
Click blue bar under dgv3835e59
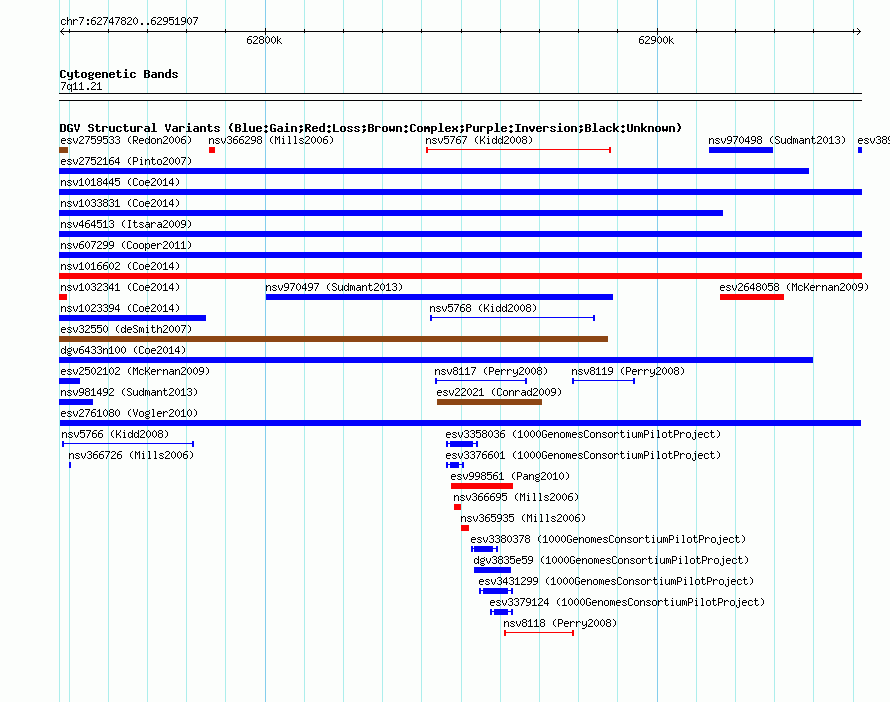(x=492, y=570)
